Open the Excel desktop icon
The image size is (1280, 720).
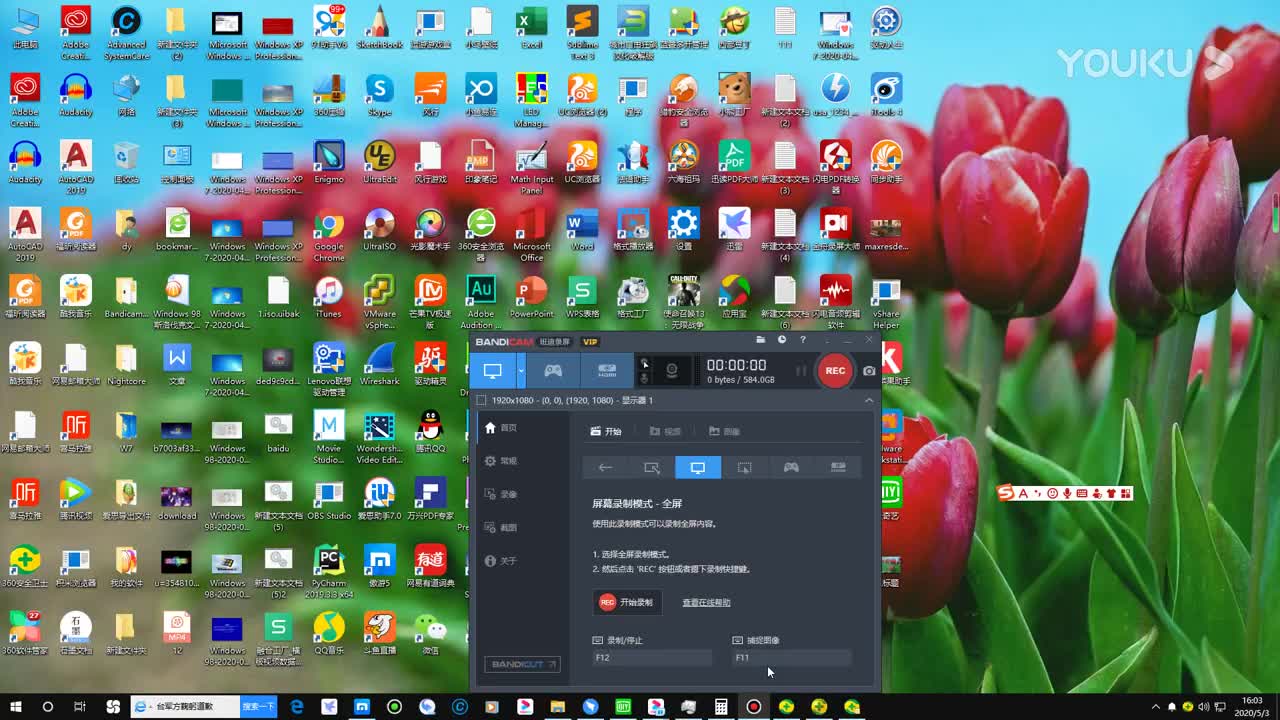click(531, 27)
